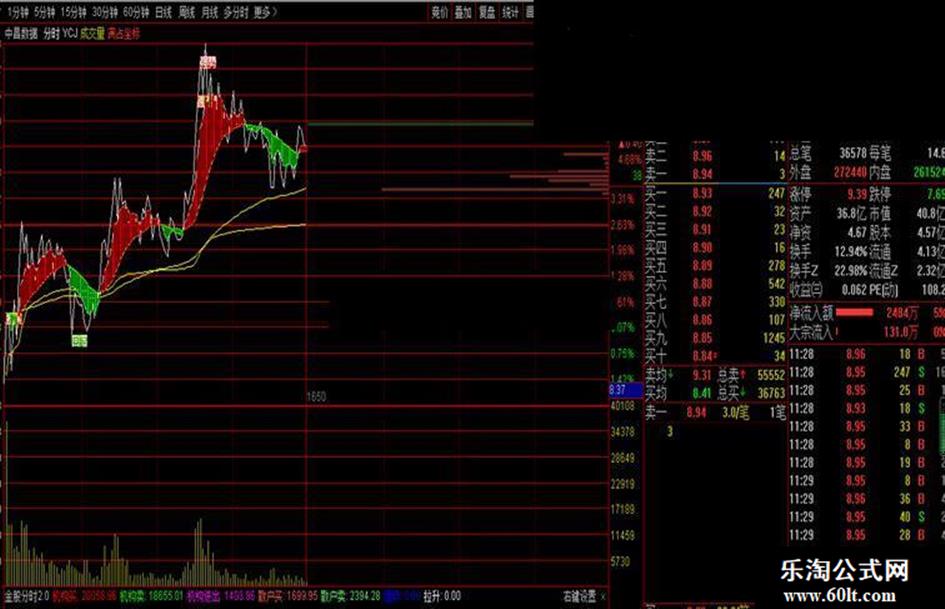The height and width of the screenshot is (609, 945).
Task: Click the green 回落 marker on chart
Action: click(x=80, y=341)
